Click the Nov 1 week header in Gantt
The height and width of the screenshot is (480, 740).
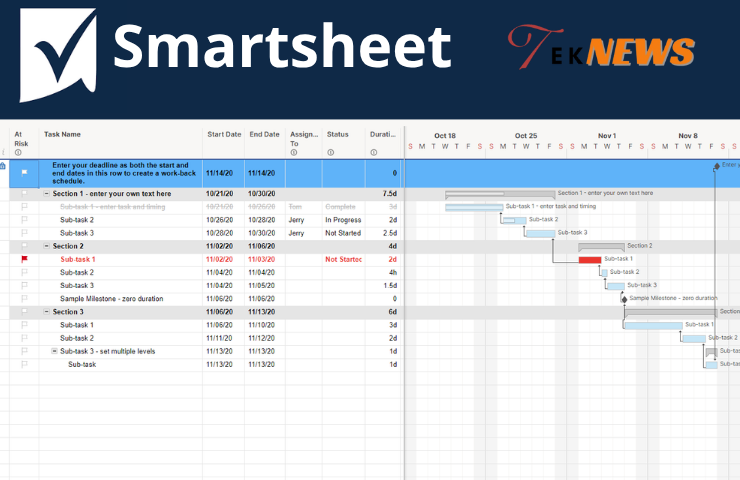[607, 135]
